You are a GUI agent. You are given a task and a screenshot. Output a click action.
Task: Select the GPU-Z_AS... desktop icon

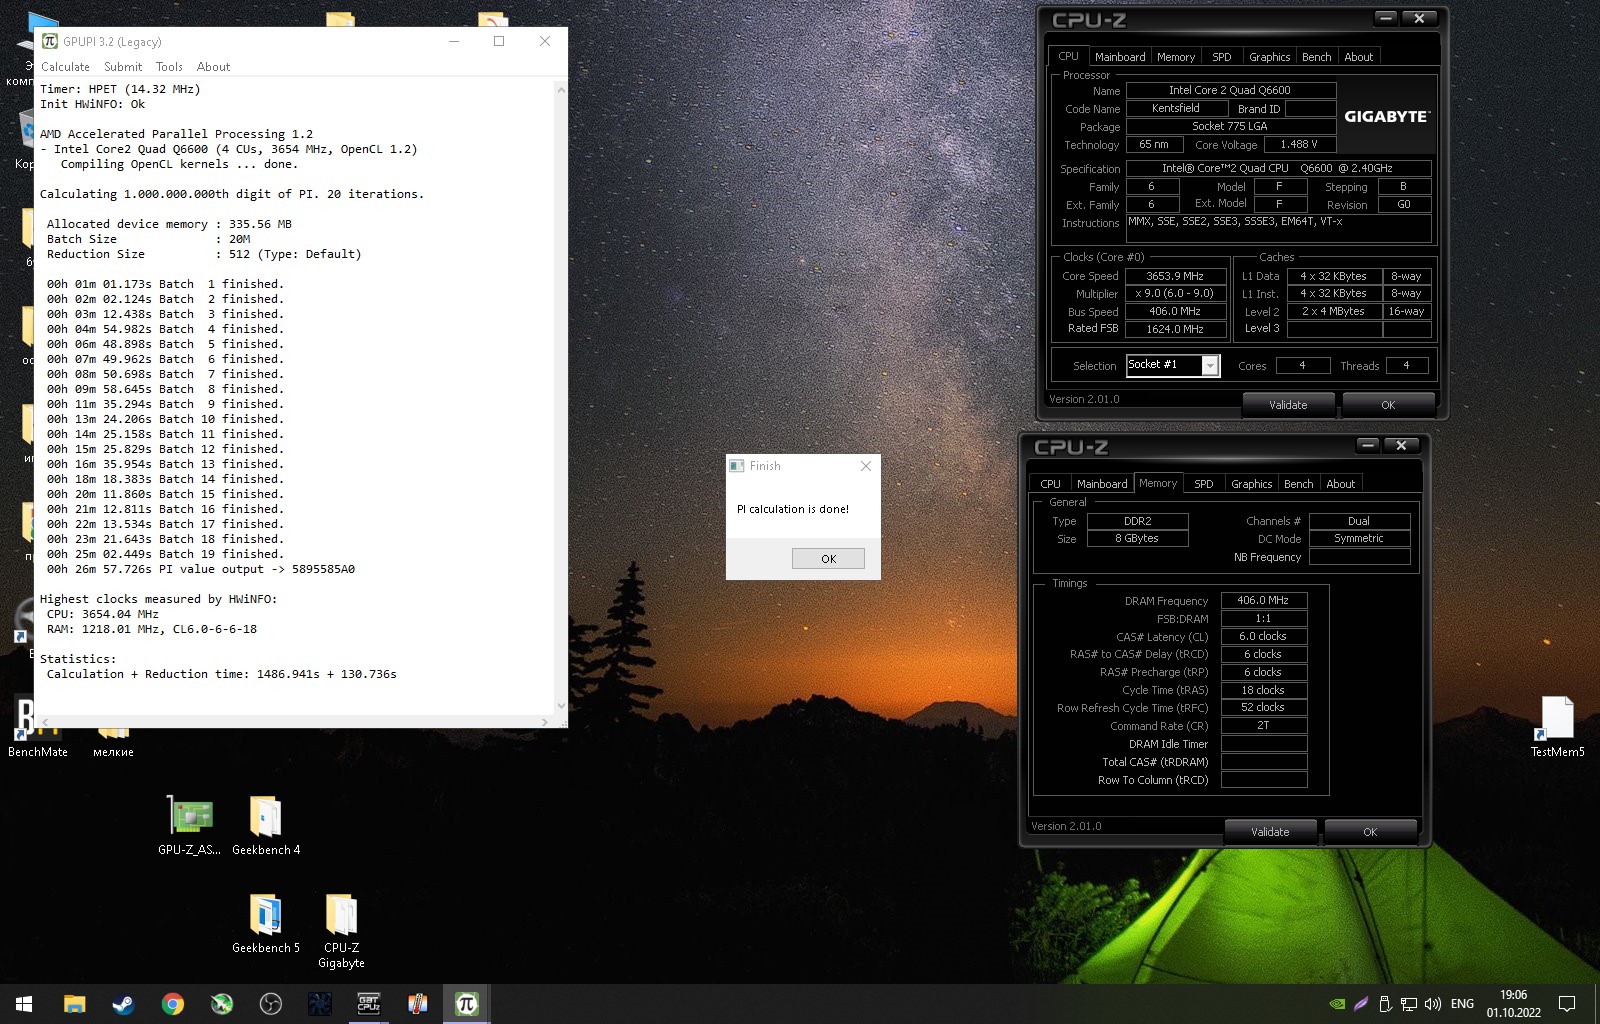[189, 826]
